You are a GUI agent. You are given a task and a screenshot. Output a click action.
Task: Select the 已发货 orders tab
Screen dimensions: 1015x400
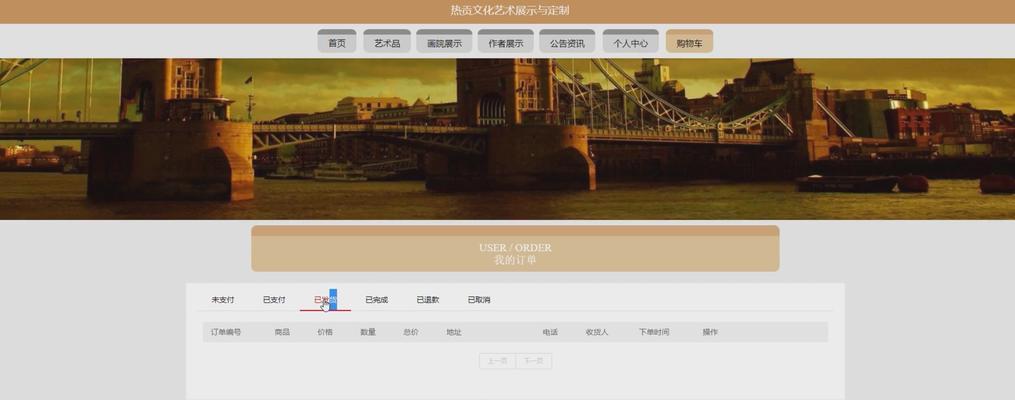pos(326,300)
